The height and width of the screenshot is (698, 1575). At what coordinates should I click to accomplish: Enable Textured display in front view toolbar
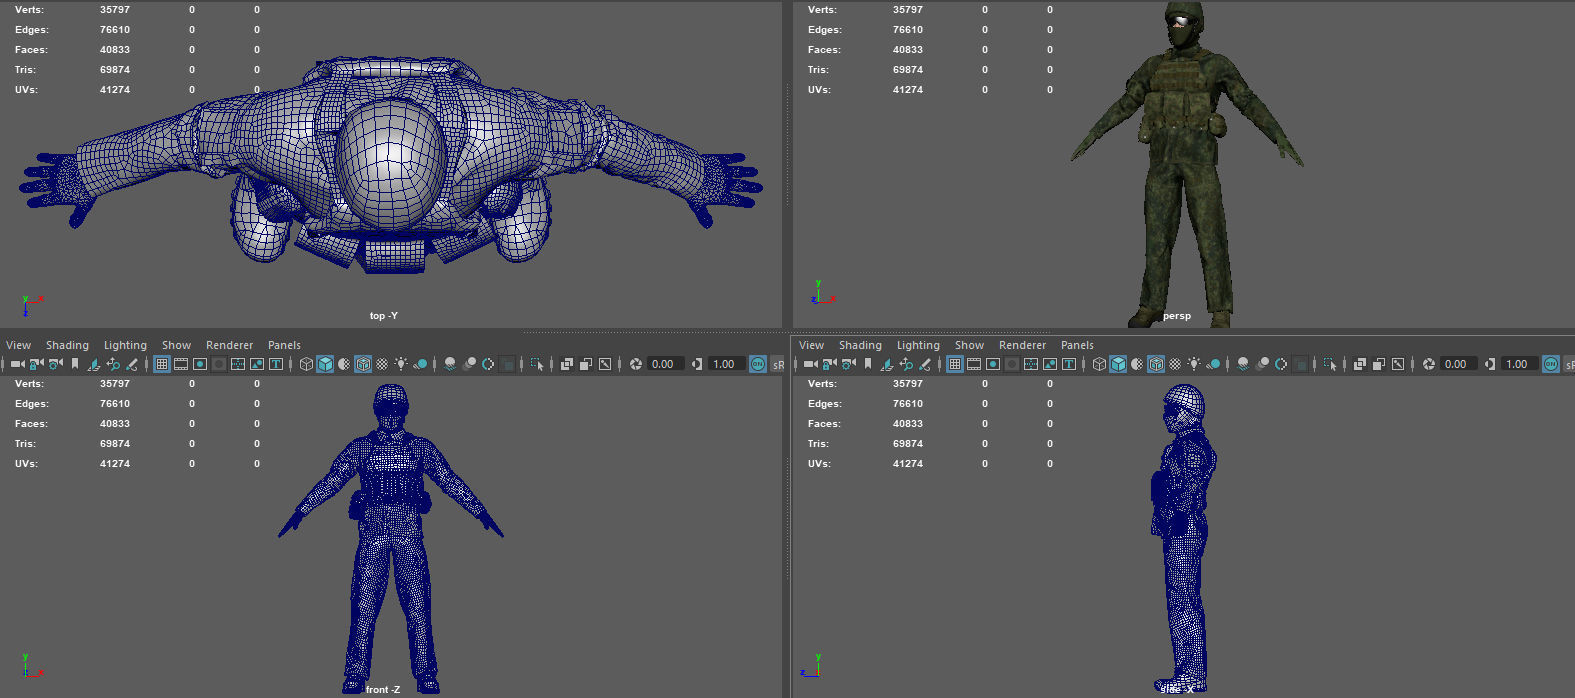coord(382,364)
